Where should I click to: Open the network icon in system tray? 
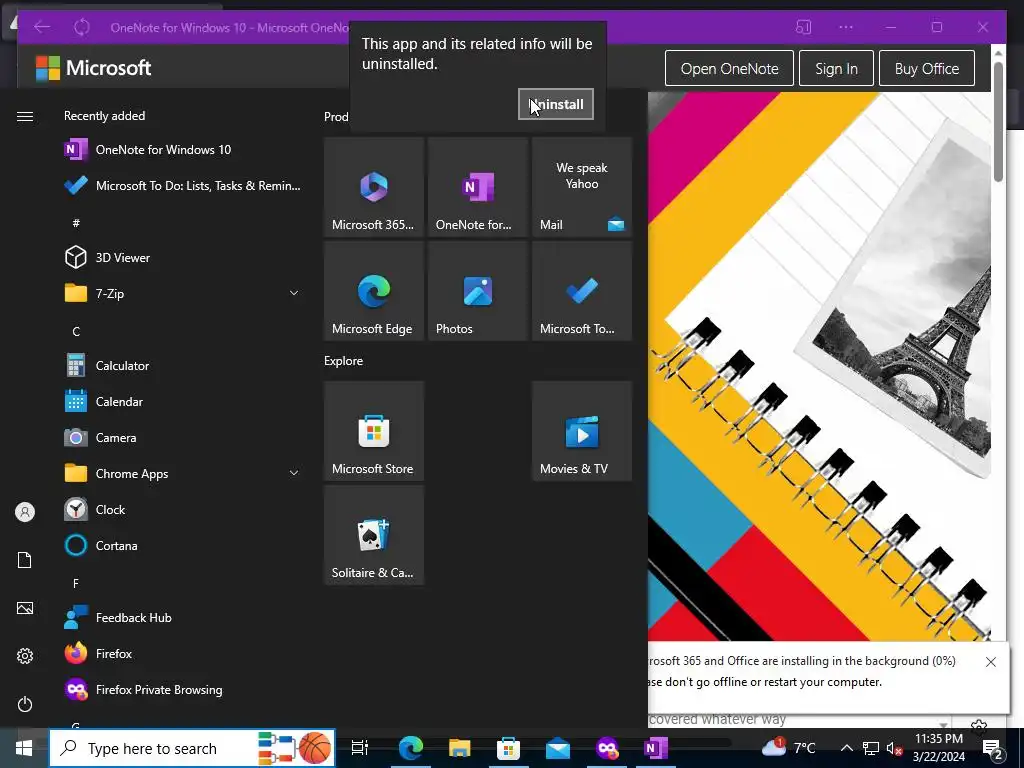click(871, 748)
